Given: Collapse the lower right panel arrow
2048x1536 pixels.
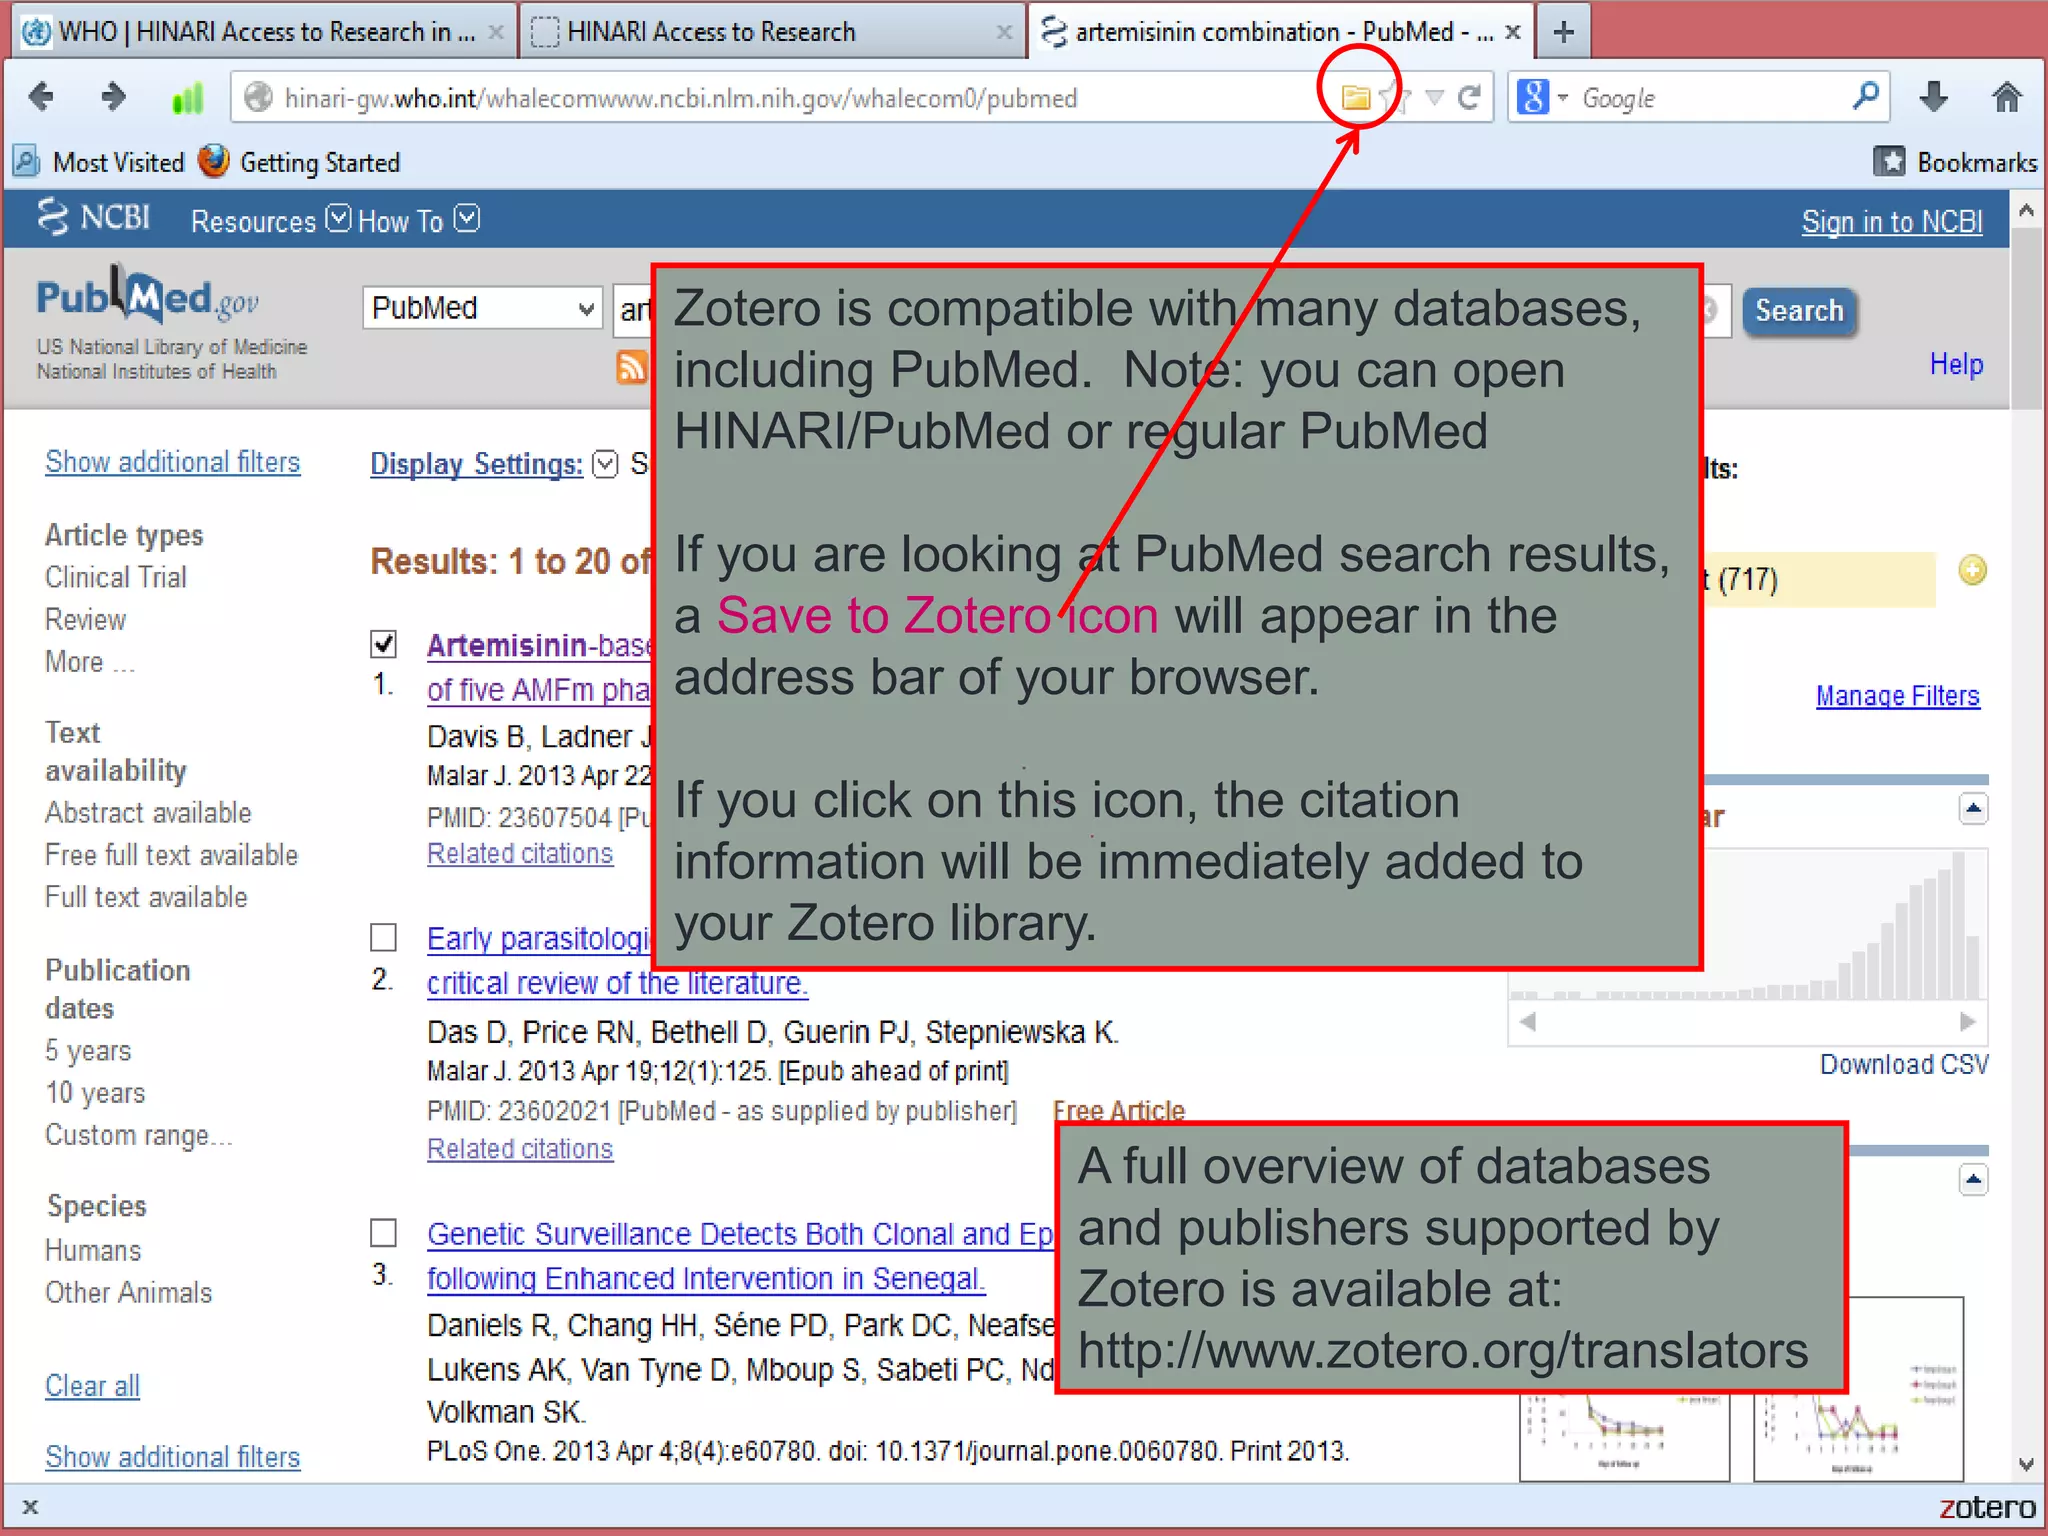Looking at the screenshot, I should coord(1973,1180).
